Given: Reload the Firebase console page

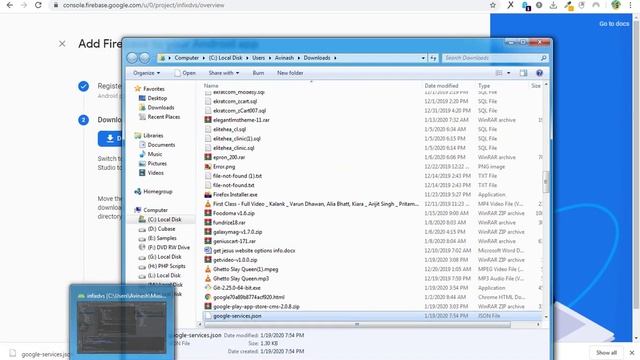Looking at the screenshot, I should pyautogui.click(x=38, y=5).
